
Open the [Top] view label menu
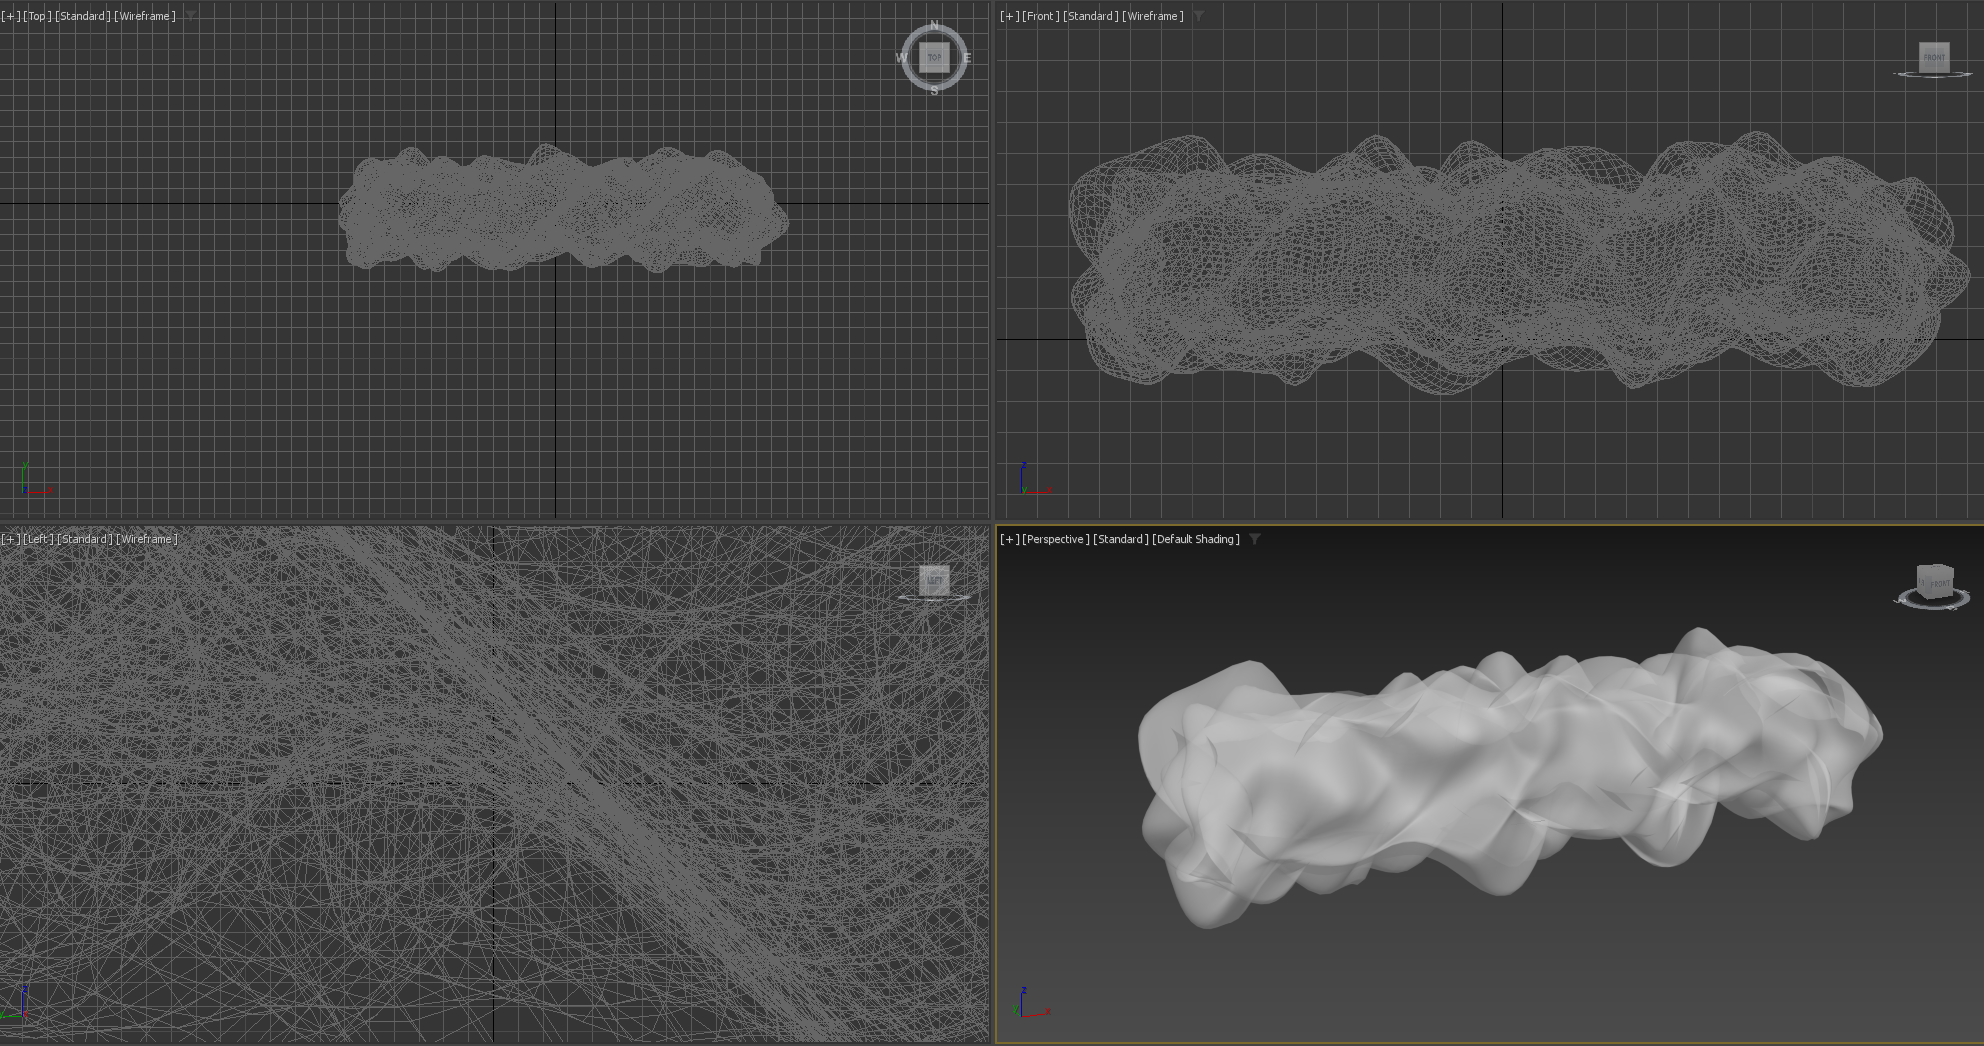tap(37, 16)
